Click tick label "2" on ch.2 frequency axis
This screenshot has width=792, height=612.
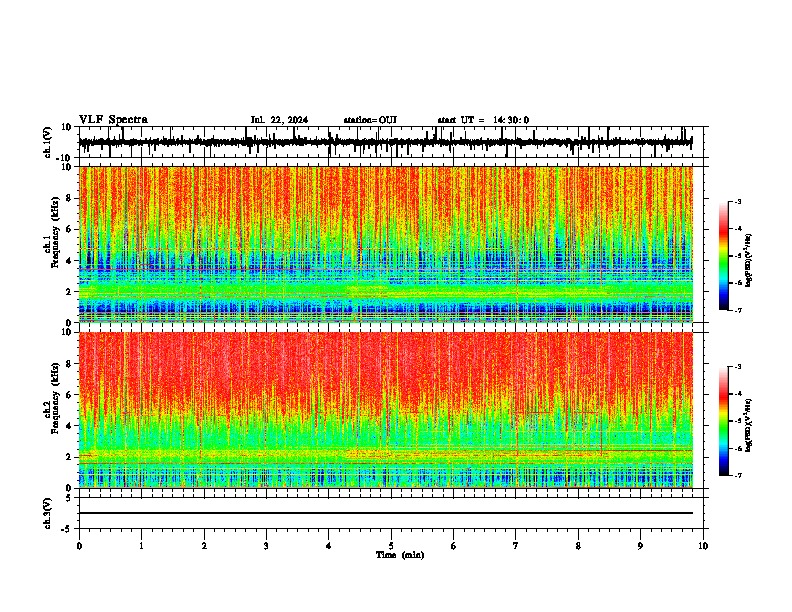69,457
